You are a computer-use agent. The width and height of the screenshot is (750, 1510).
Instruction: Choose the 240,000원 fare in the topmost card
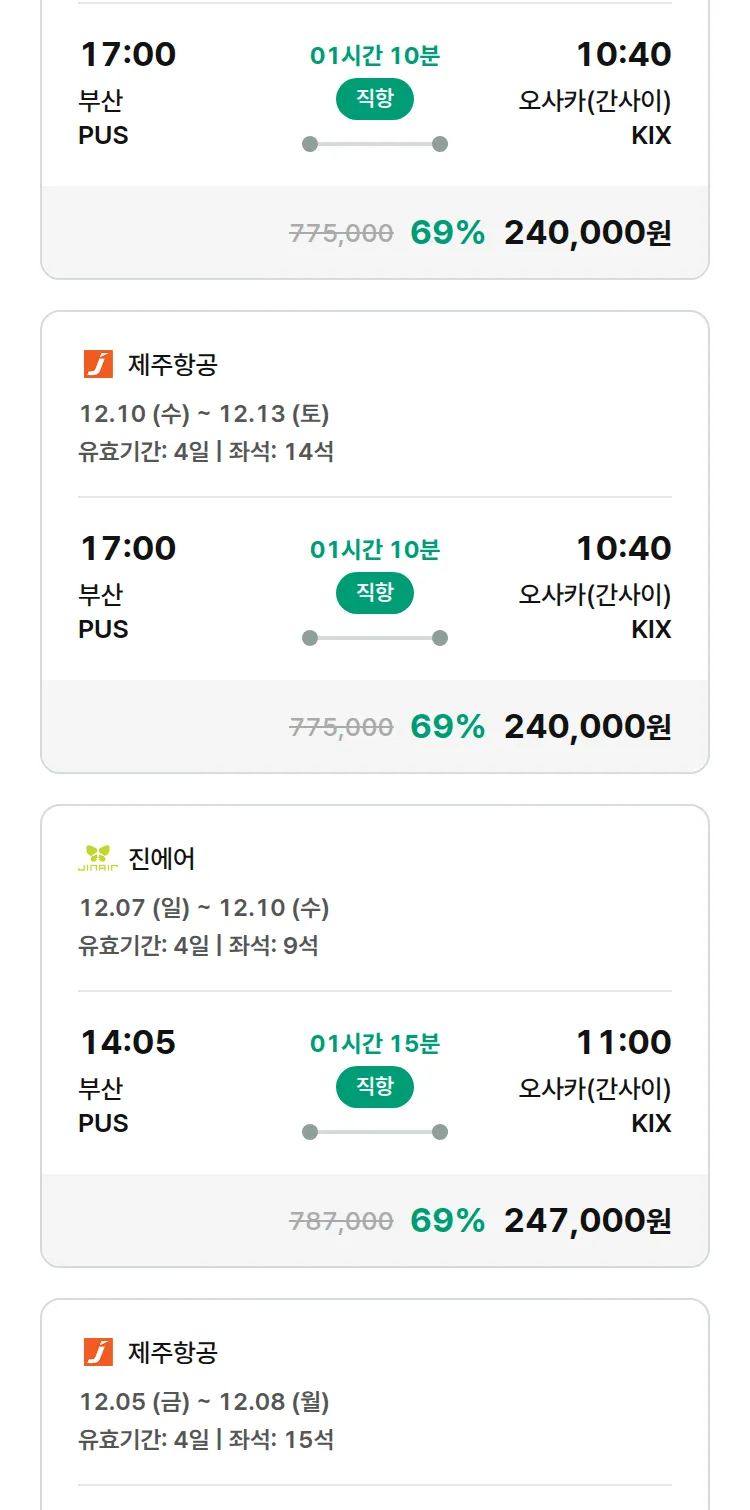coord(587,232)
